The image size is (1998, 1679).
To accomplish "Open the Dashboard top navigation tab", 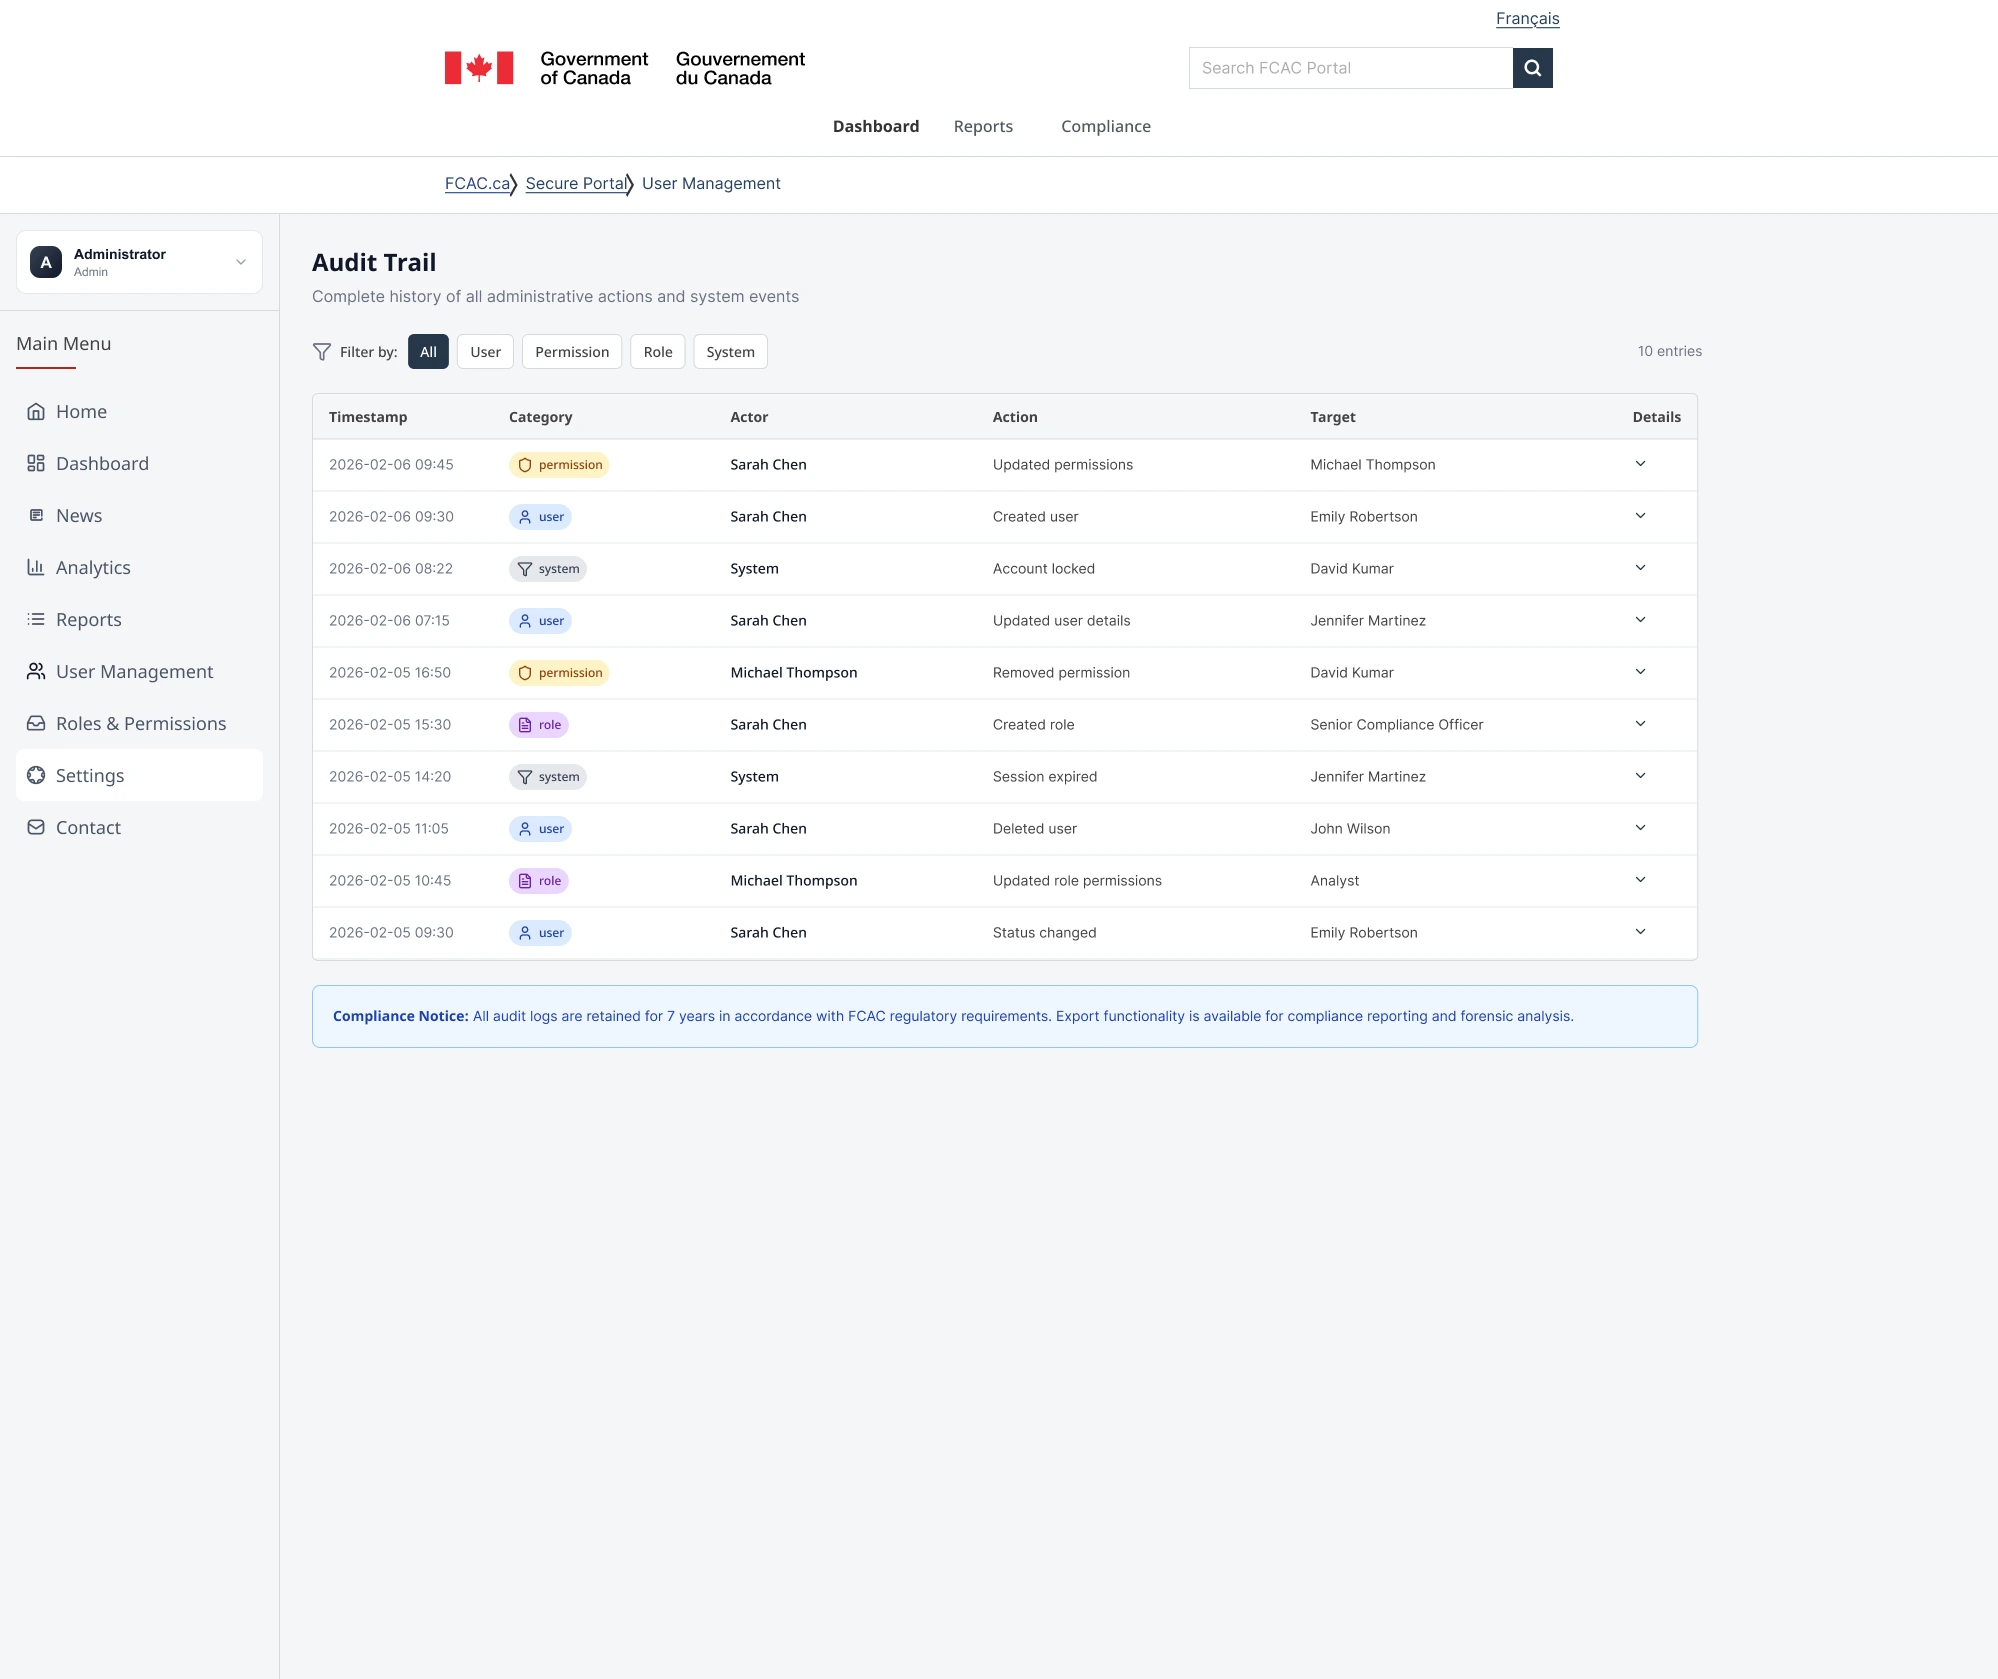I will pos(876,126).
